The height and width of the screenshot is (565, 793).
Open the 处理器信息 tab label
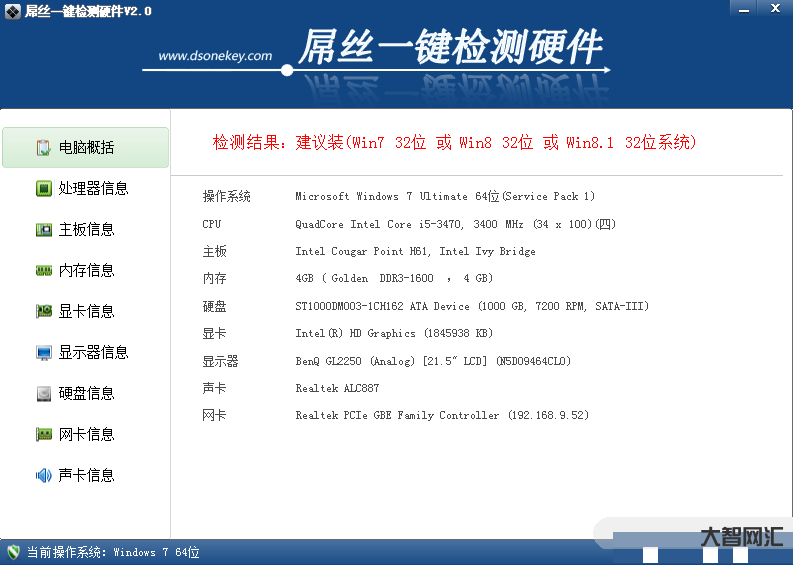[x=93, y=189]
